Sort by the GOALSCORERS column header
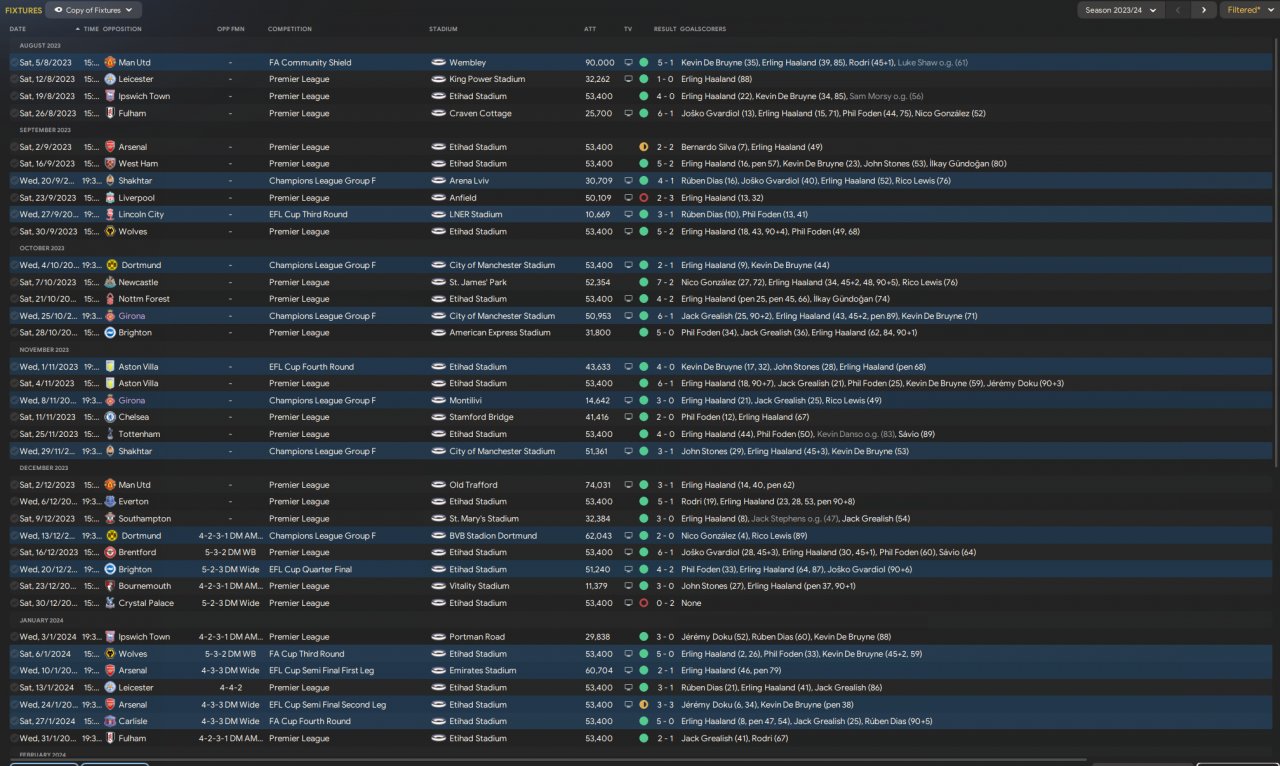 tap(704, 29)
